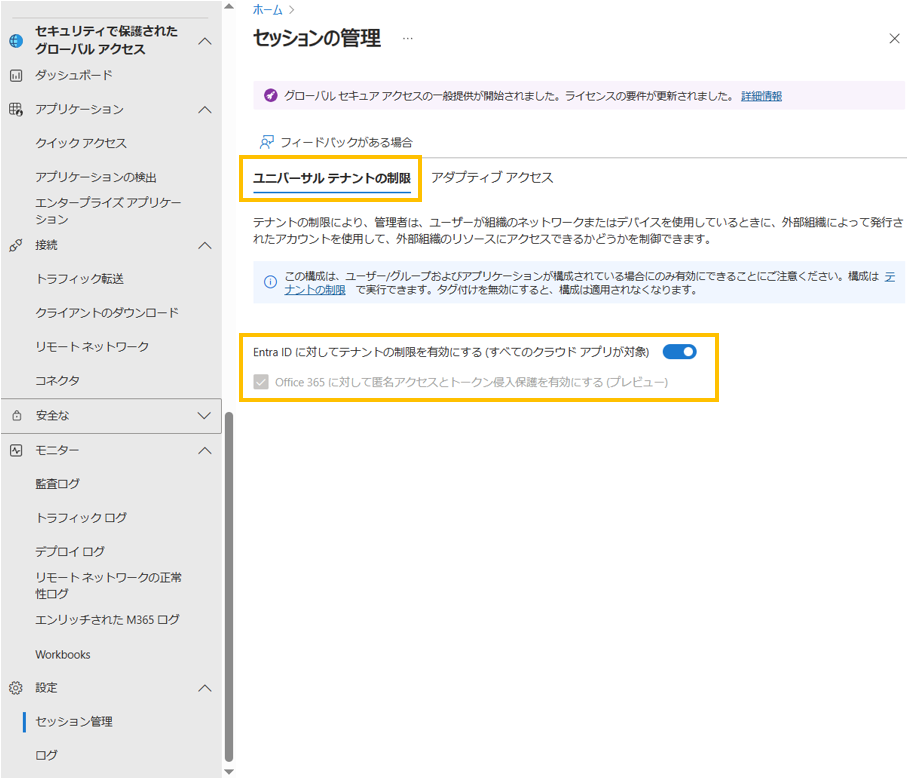Open コネクタ menu item

[x=57, y=381]
